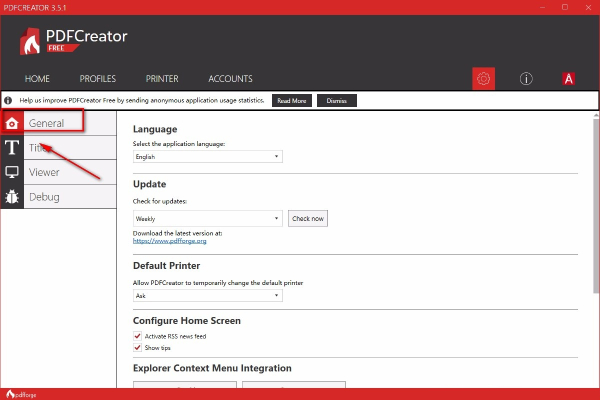The width and height of the screenshot is (600, 400).
Task: Uncheck the Show tips option
Action: point(137,348)
